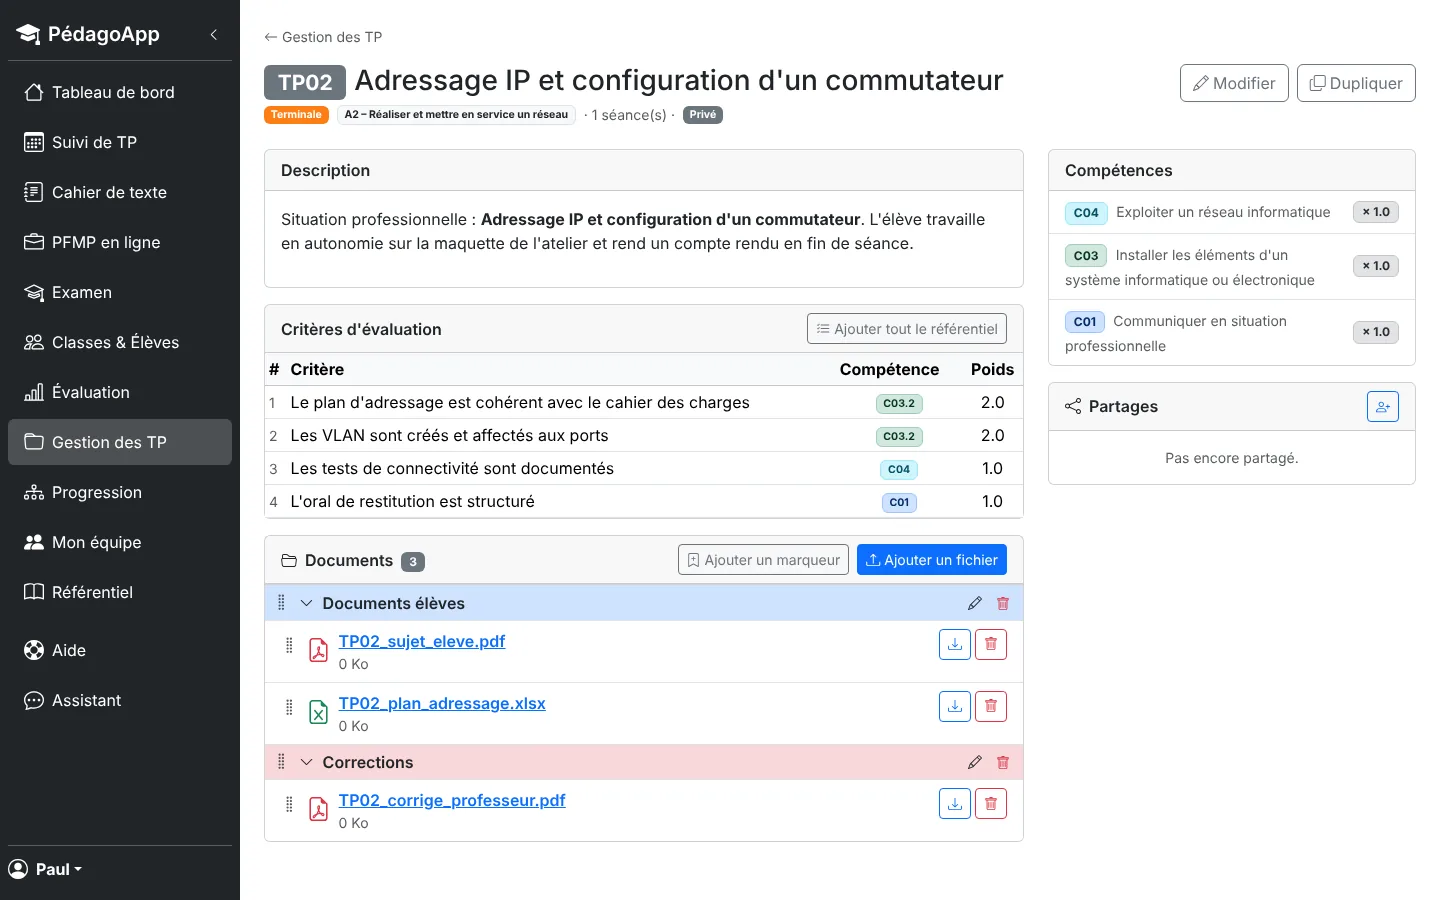Go back to Gestion des TP
Viewport: 1440px width, 900px height.
coord(323,37)
